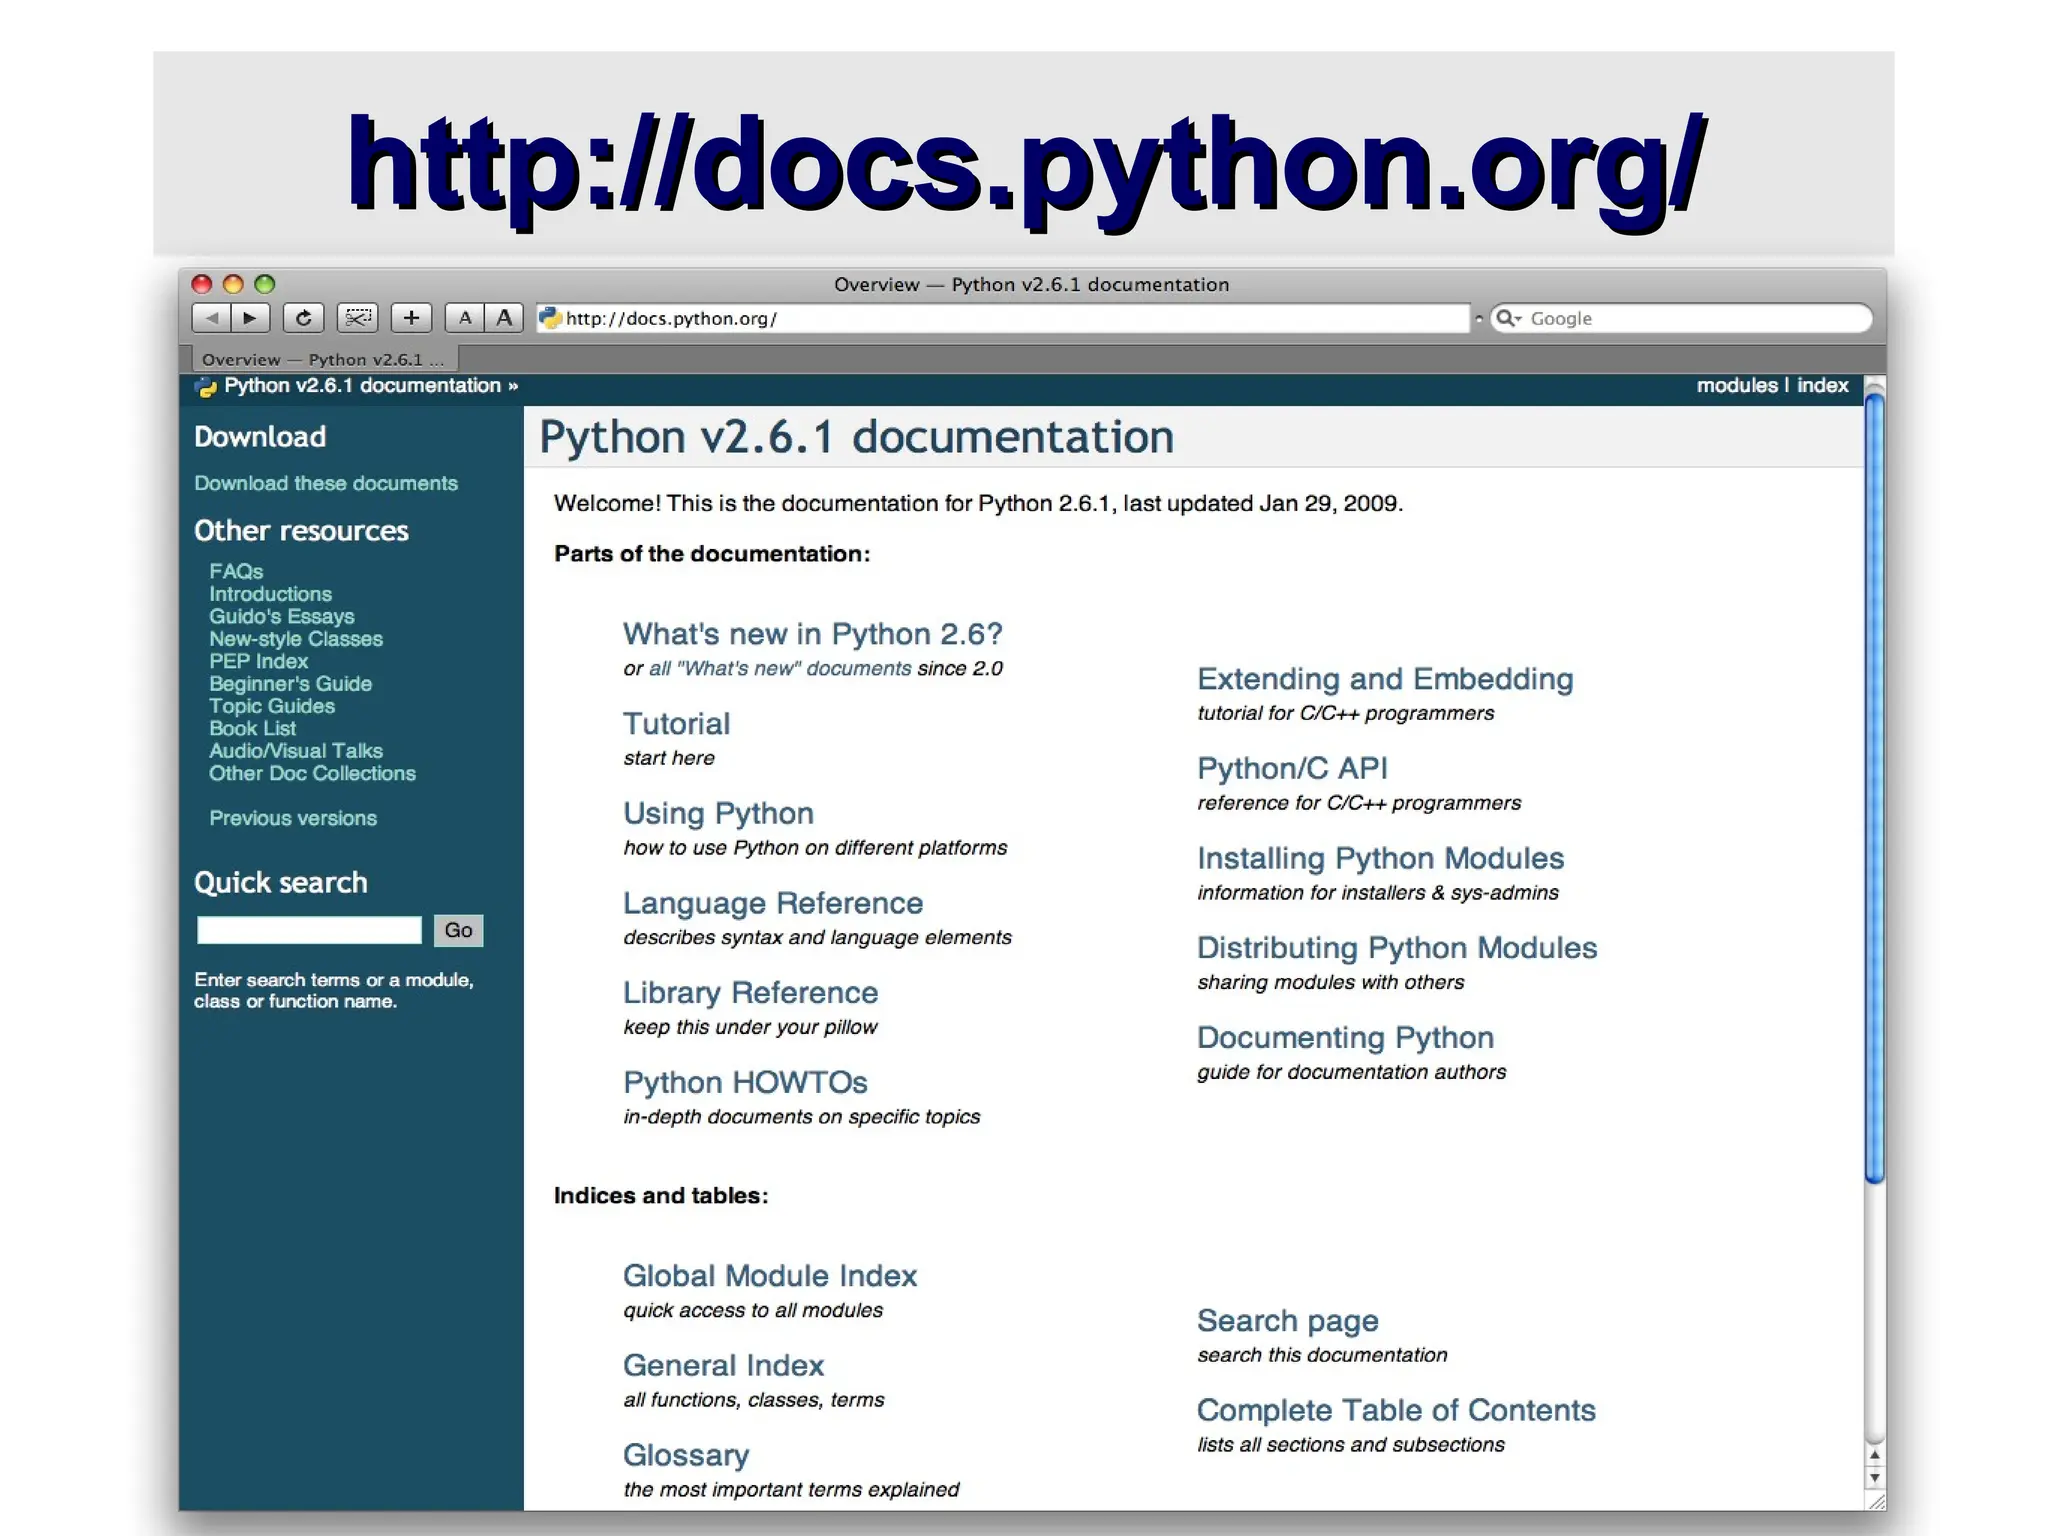
Task: Increase text size with large A button
Action: click(504, 318)
